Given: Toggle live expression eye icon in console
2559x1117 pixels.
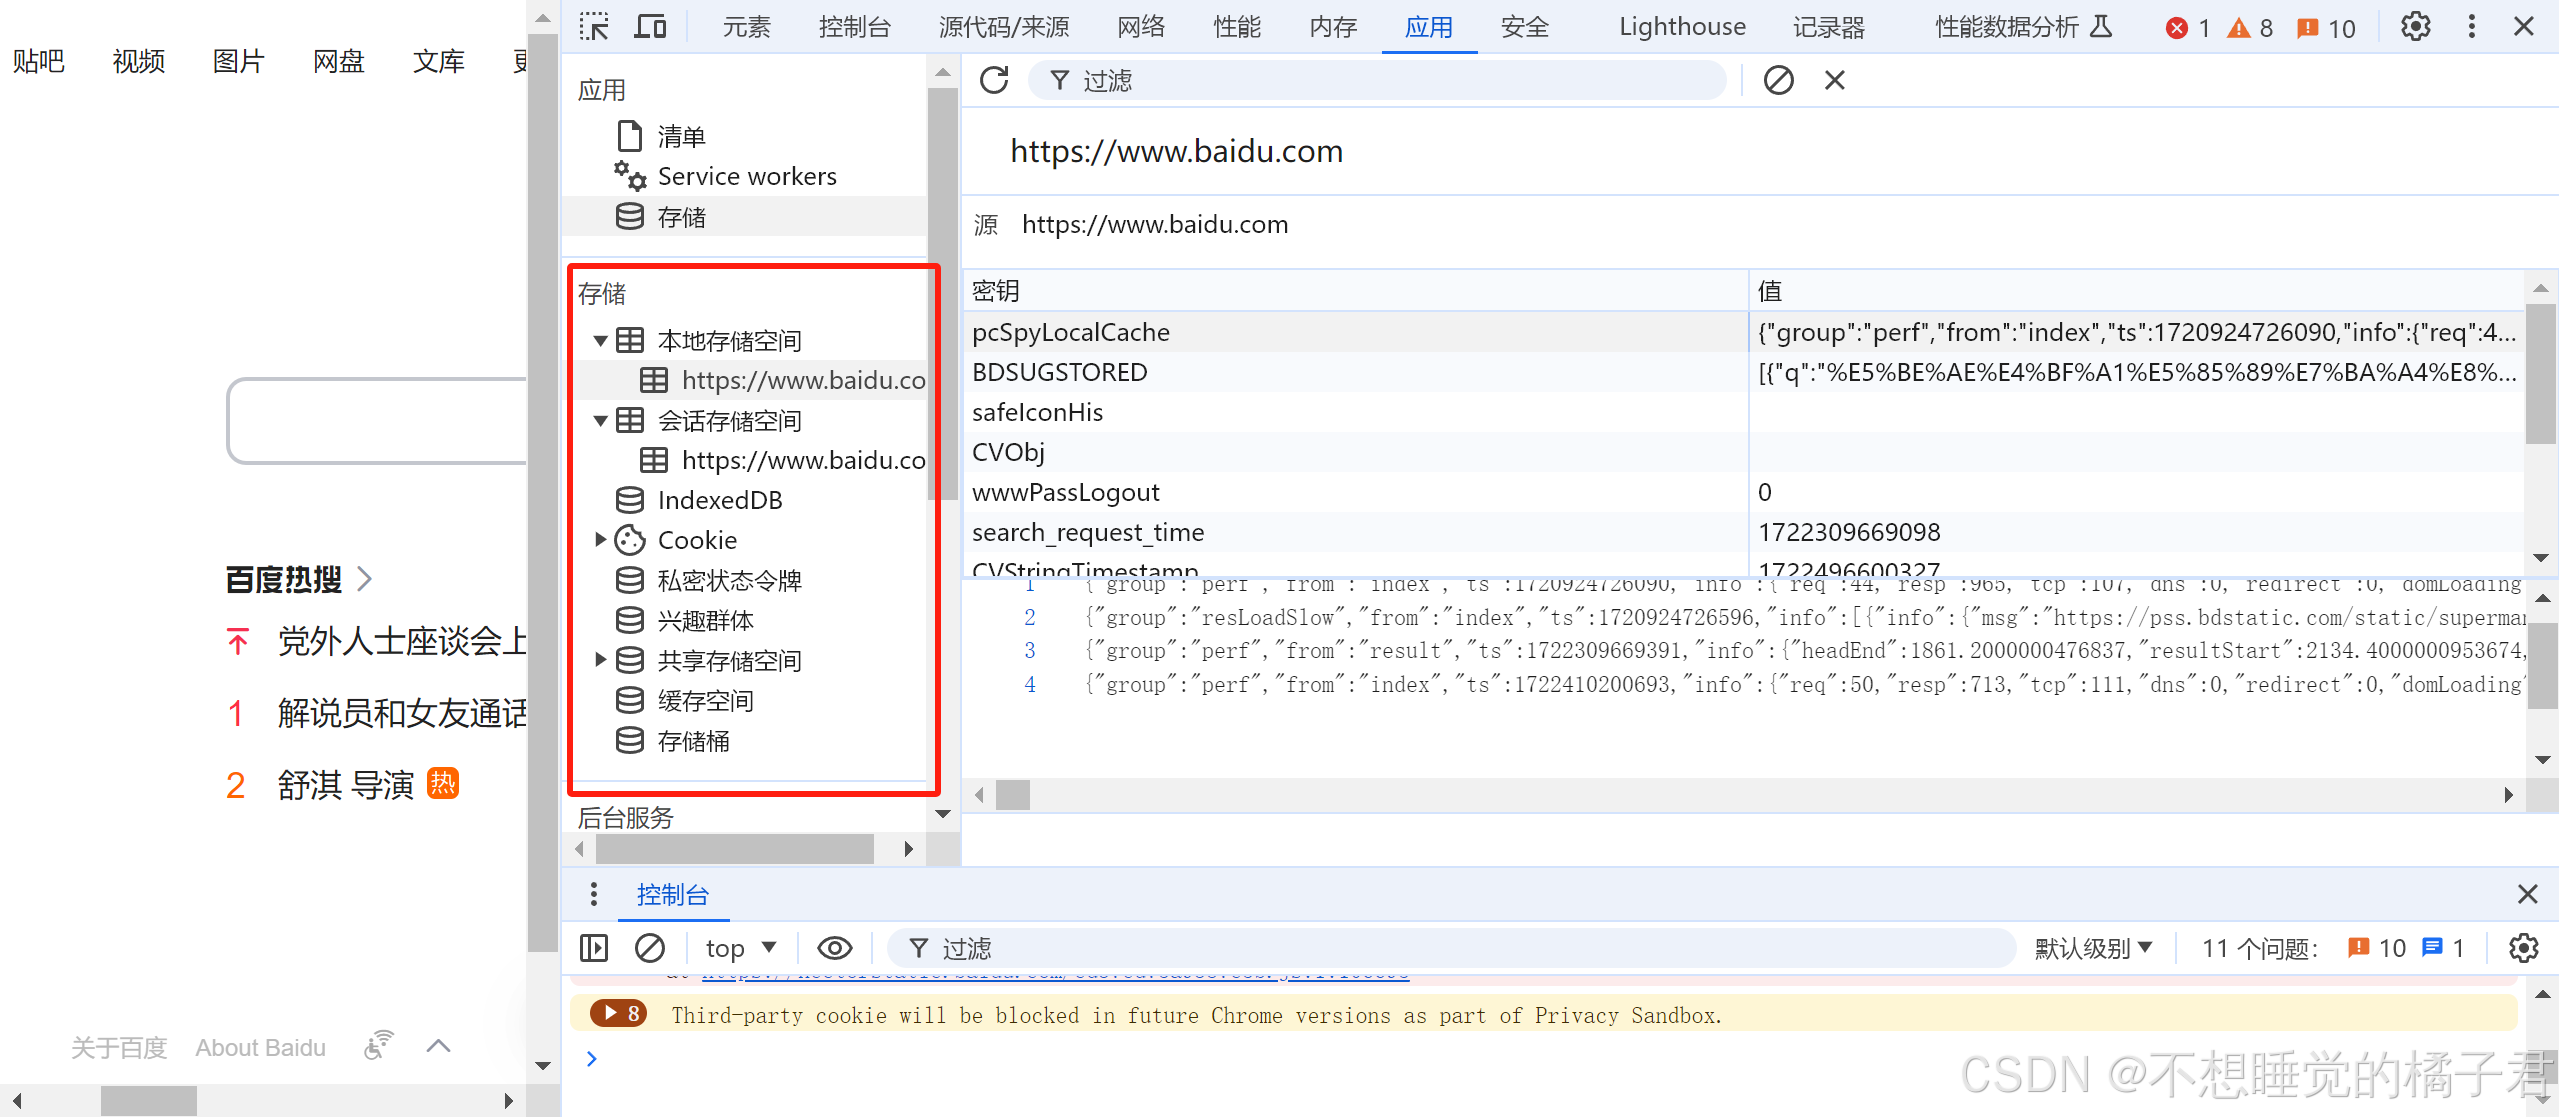Looking at the screenshot, I should tap(835, 948).
